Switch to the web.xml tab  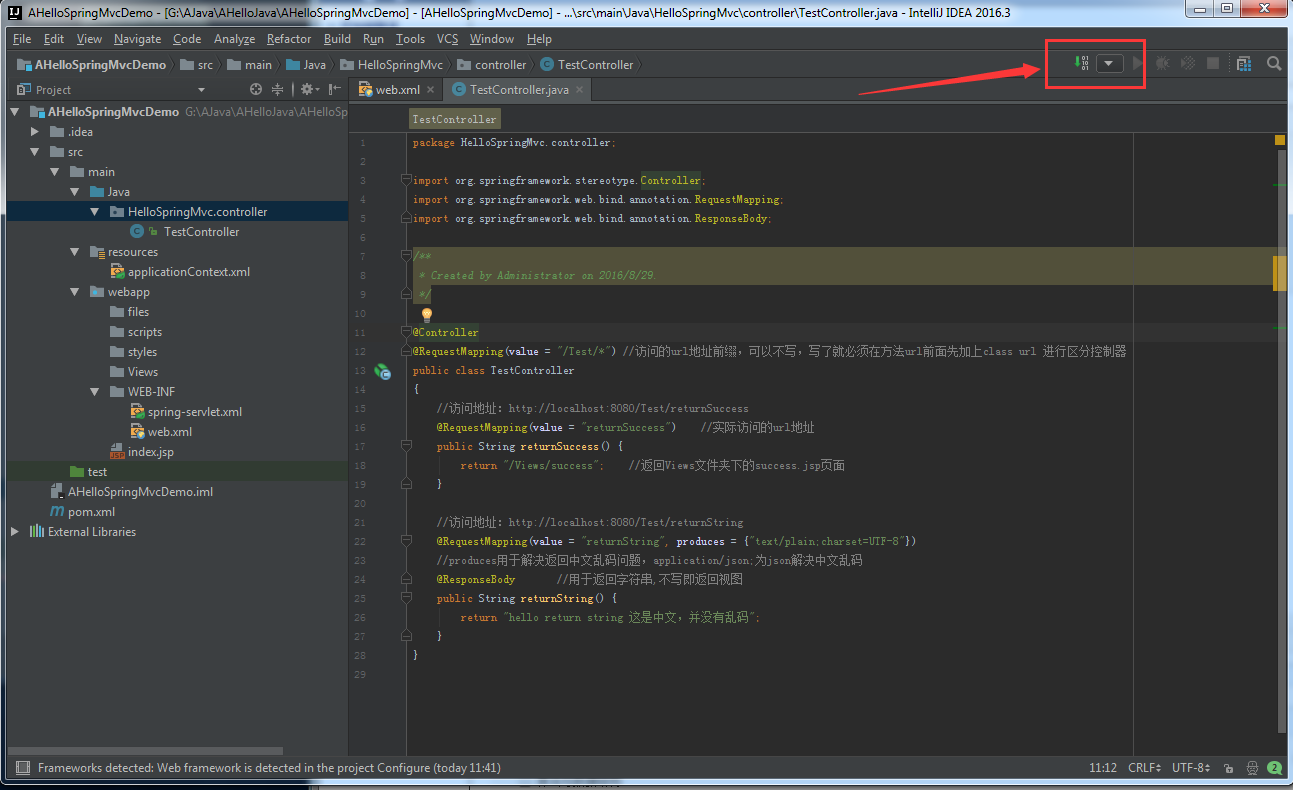point(397,89)
